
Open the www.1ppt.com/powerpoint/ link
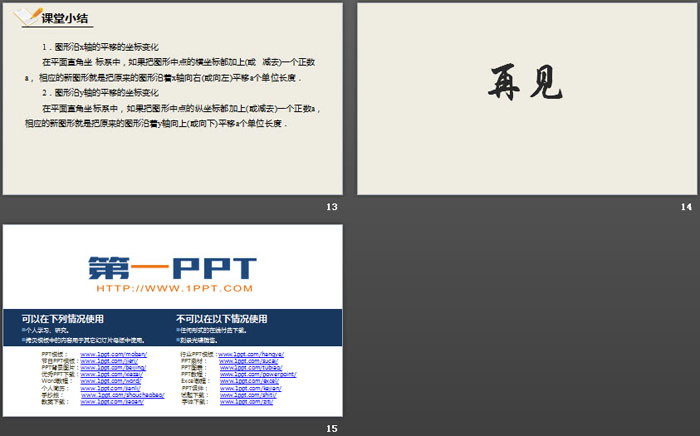click(258, 374)
